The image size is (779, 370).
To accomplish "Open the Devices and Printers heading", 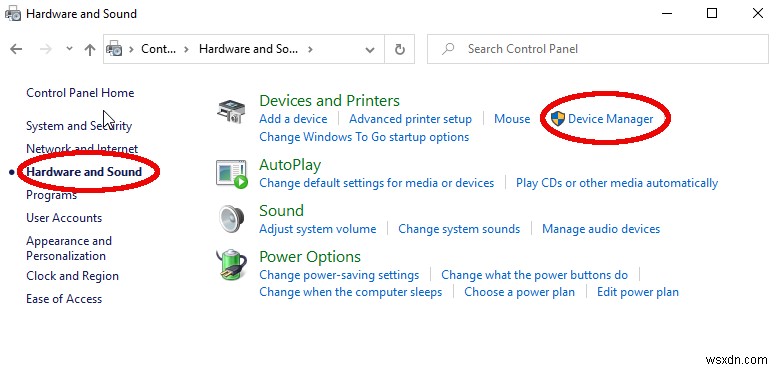I will point(329,101).
